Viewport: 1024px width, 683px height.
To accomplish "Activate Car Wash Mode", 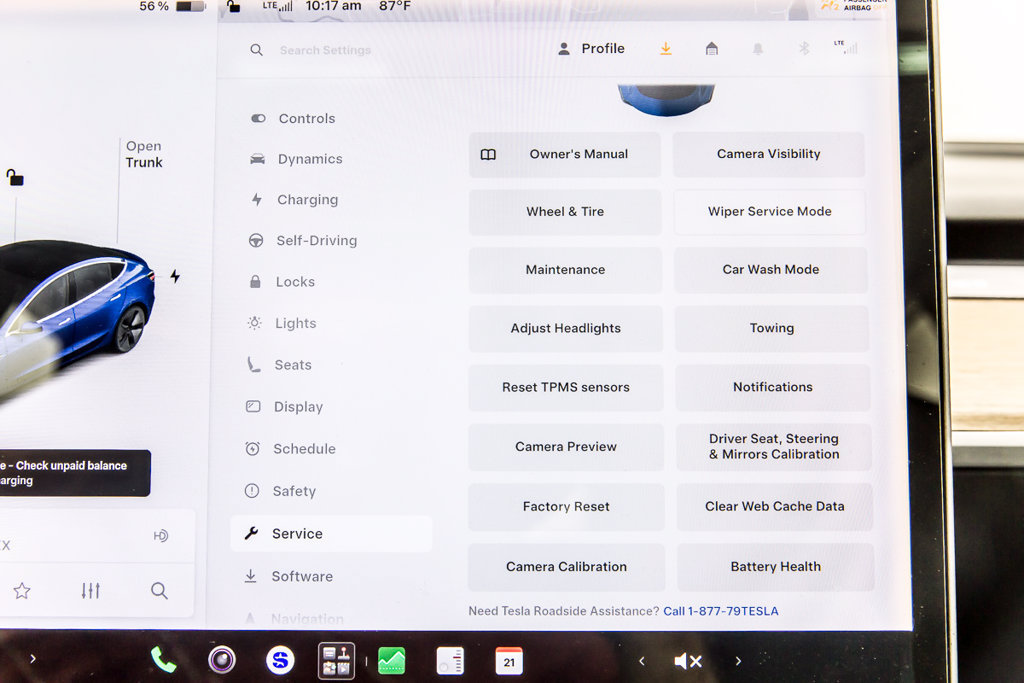I will (771, 270).
